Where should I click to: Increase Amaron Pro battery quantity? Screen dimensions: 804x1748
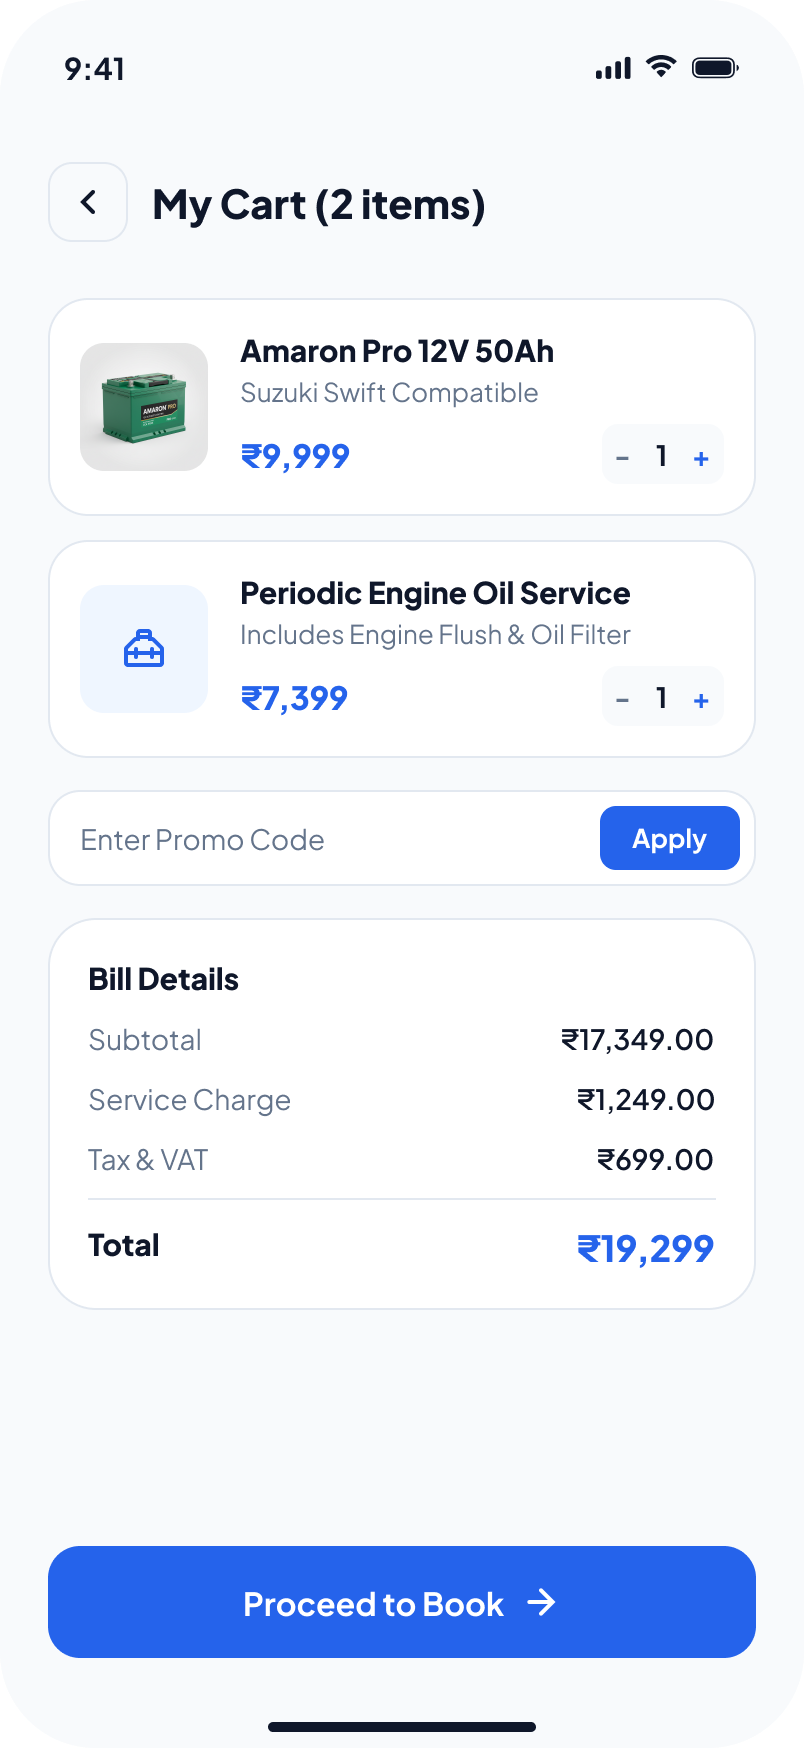tap(701, 458)
